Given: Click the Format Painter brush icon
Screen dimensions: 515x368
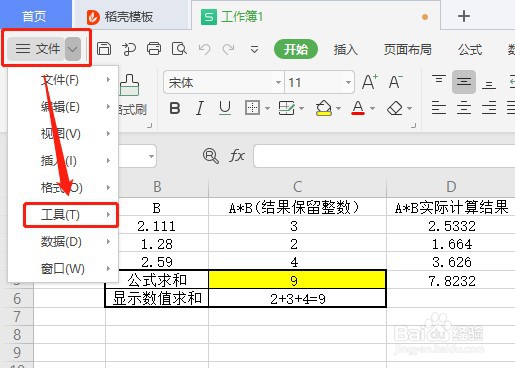Looking at the screenshot, I should (x=129, y=85).
